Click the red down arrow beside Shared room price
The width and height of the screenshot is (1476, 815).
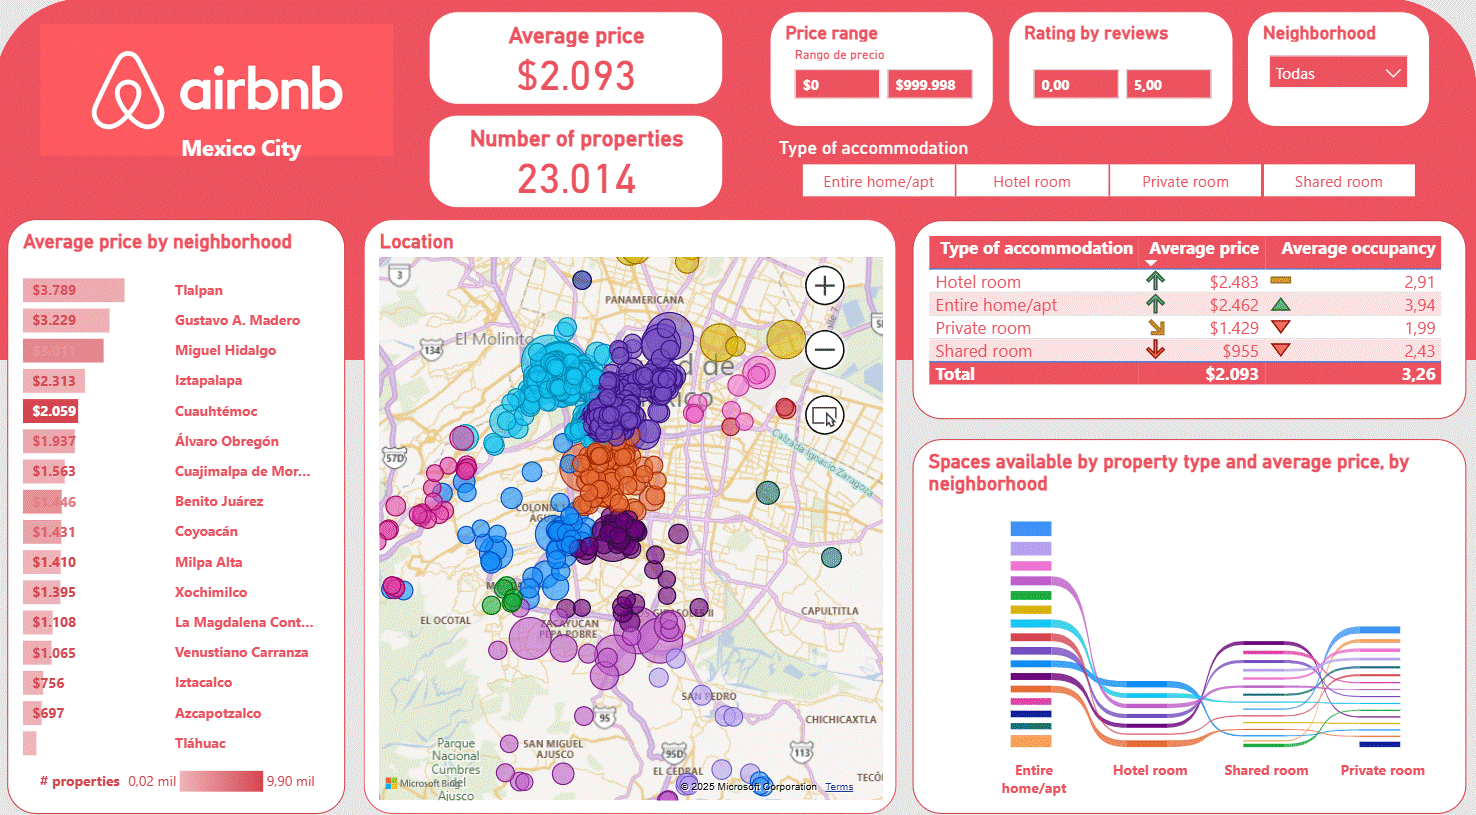click(1153, 350)
